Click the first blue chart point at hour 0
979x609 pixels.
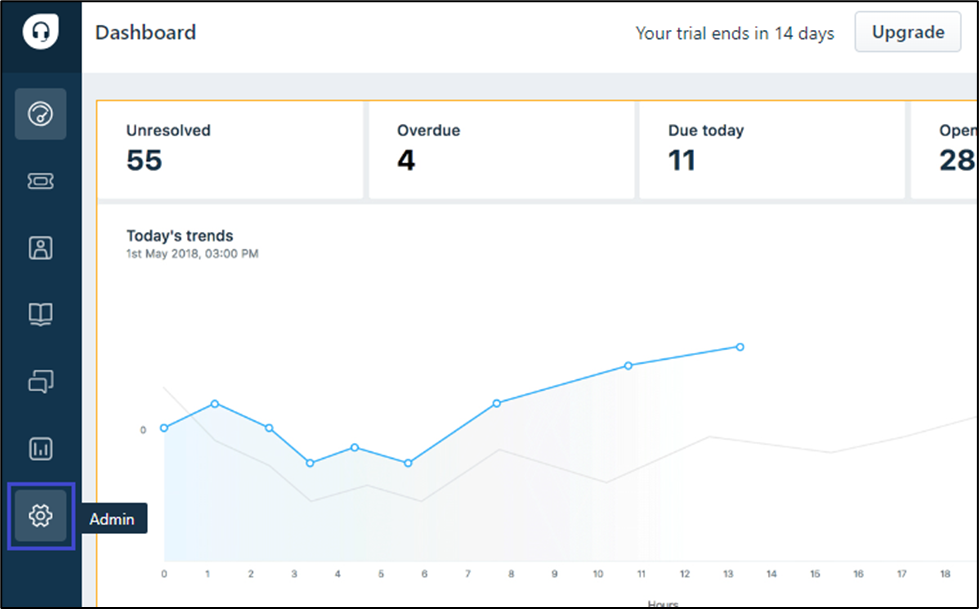(164, 428)
